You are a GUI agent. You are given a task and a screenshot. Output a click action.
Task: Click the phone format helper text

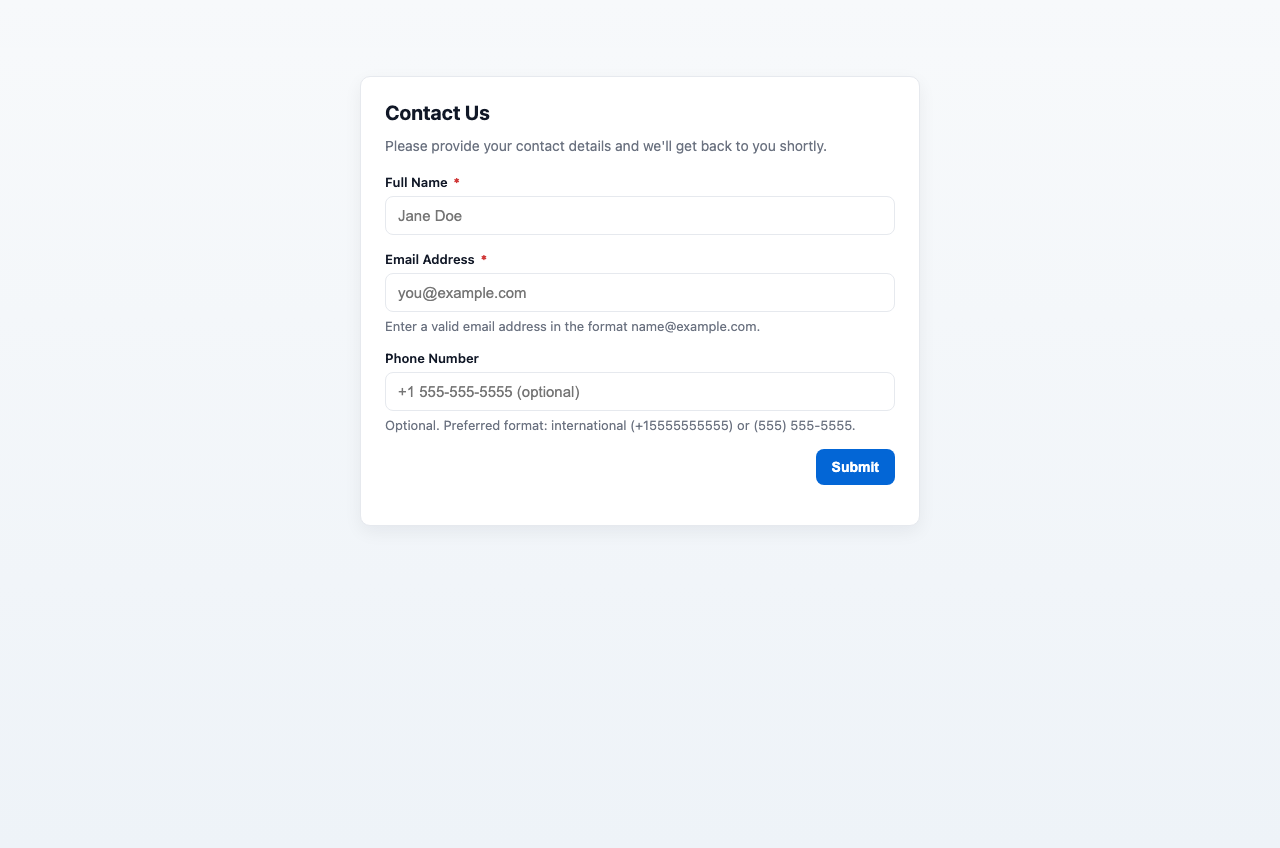click(620, 425)
